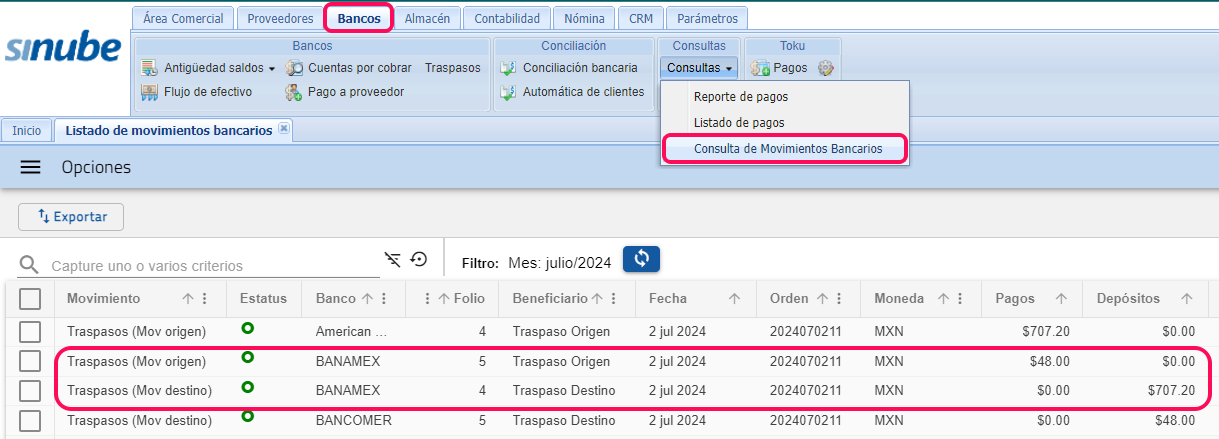
Task: Click the search history clock icon
Action: [x=419, y=260]
